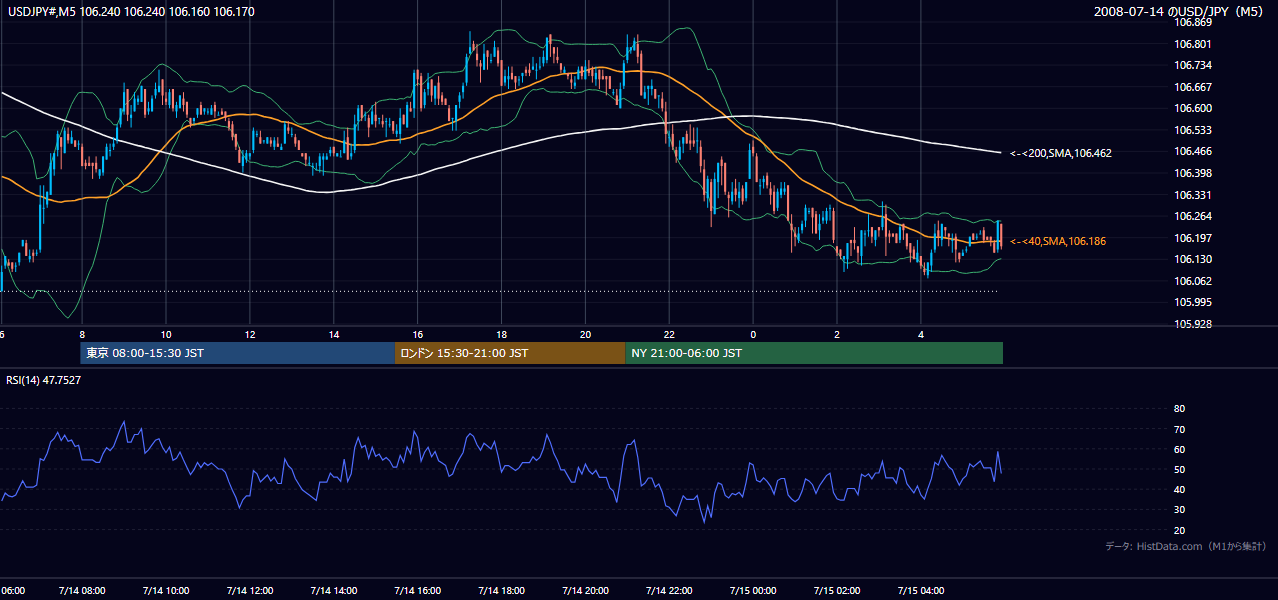Click the RSI(14) 47.7527 indicator label
Viewport: 1278px width, 600px height.
[44, 380]
